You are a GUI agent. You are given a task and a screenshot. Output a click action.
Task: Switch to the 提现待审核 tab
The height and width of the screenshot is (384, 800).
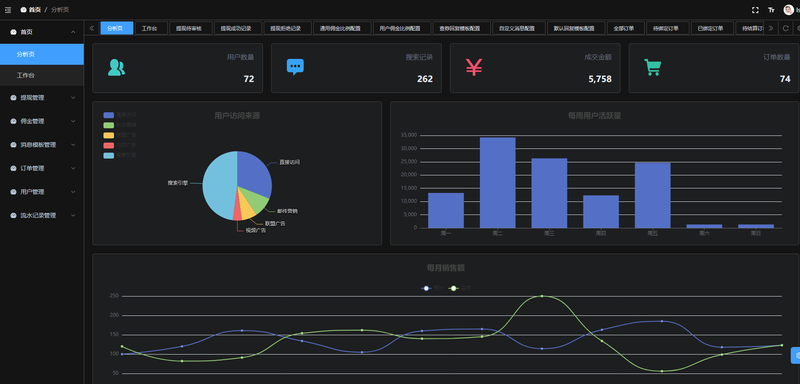click(190, 28)
